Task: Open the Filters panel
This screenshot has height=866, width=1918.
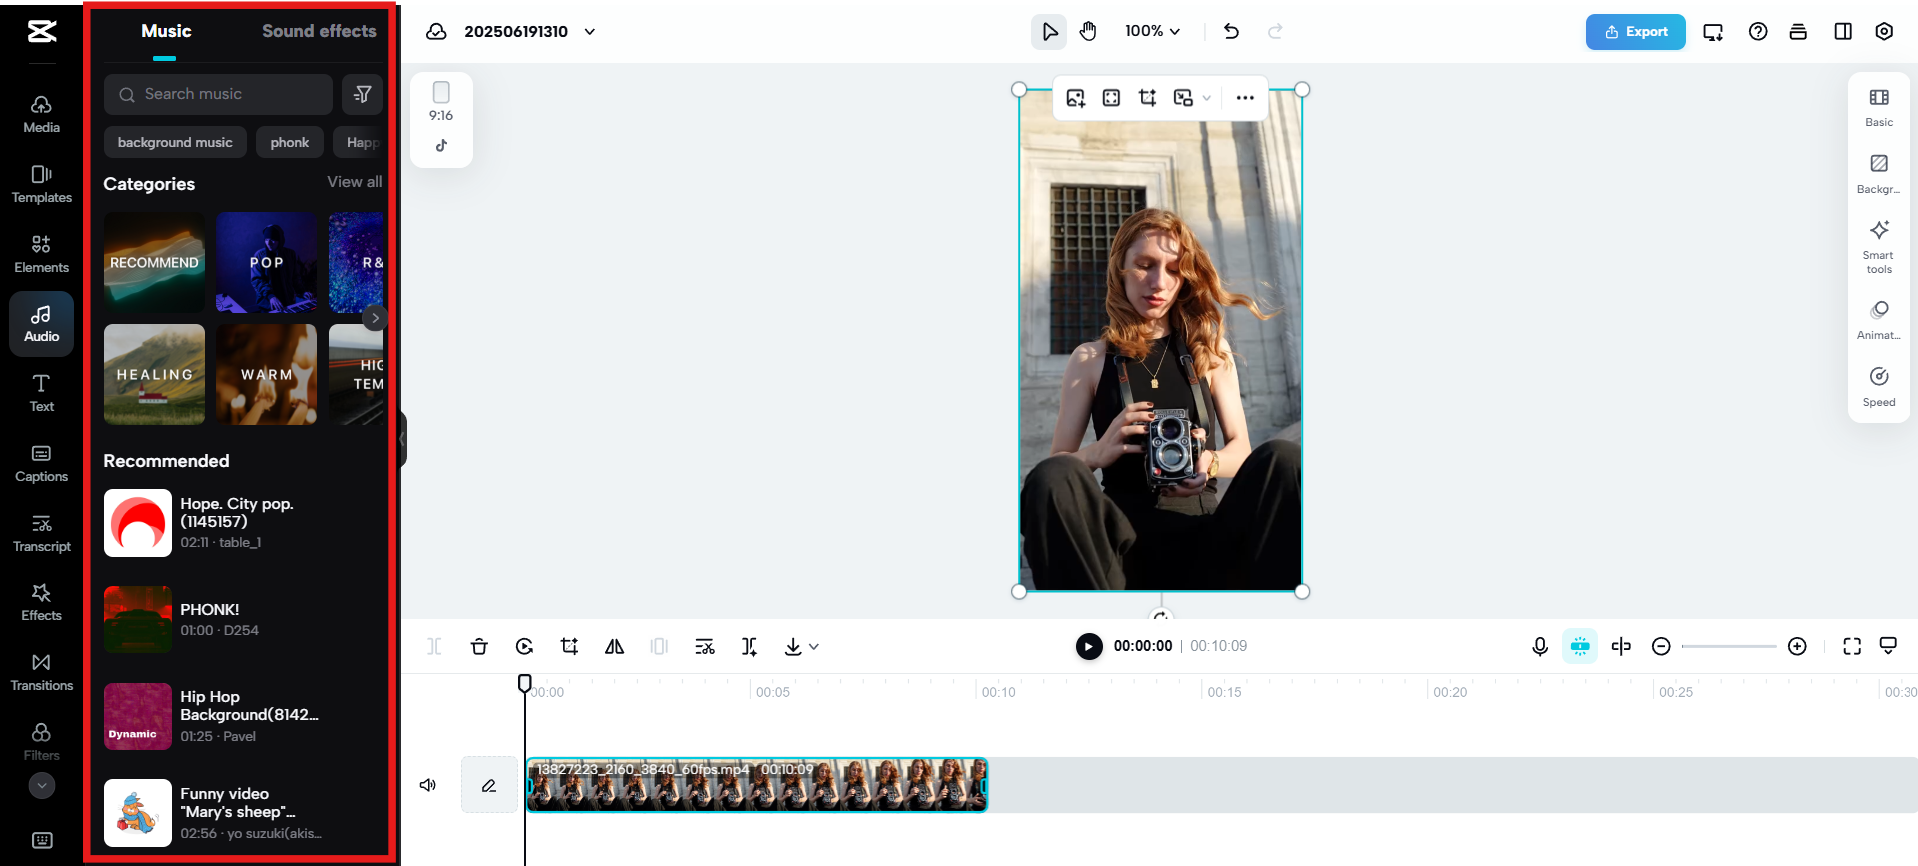Action: (41, 742)
